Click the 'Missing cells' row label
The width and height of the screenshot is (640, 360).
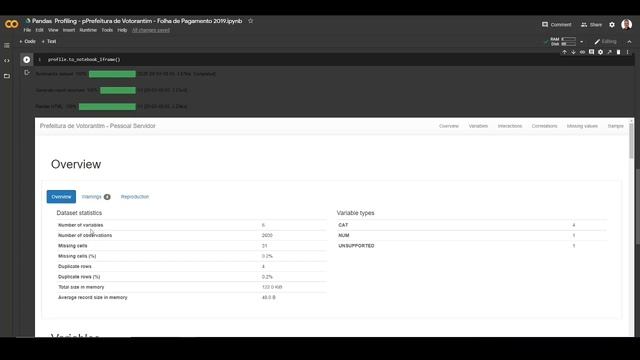click(x=73, y=246)
